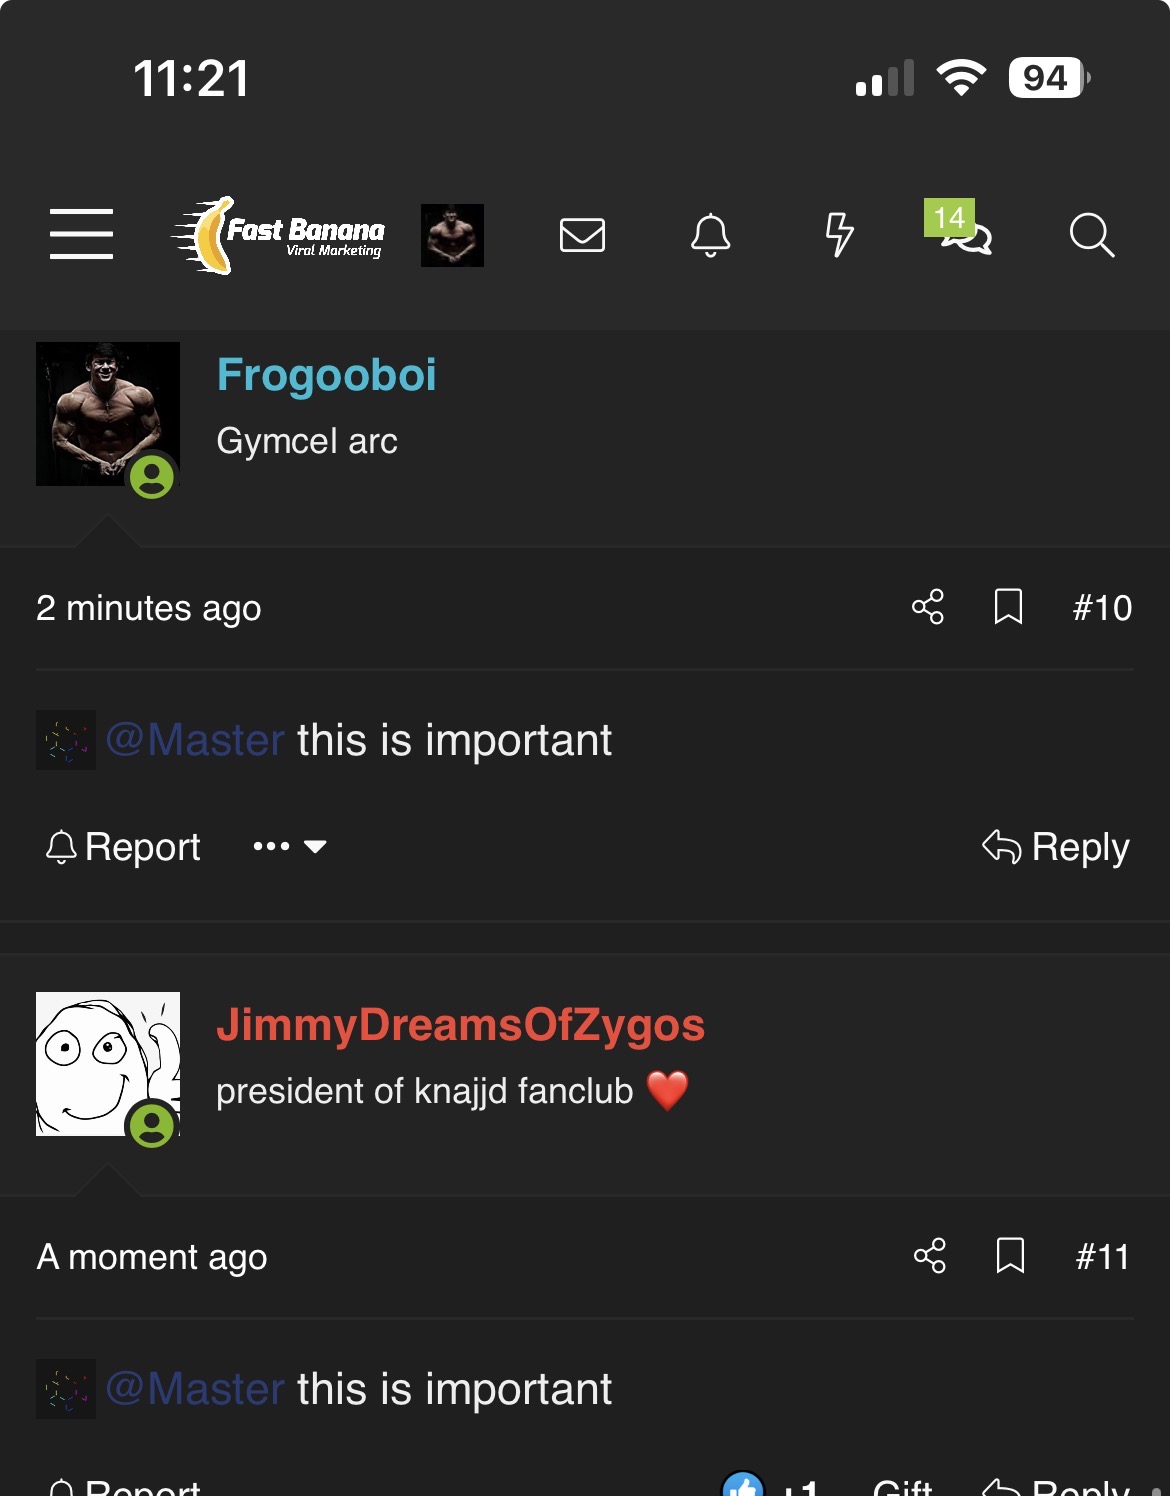Open post #11 permalink number
This screenshot has width=1170, height=1496.
1103,1256
